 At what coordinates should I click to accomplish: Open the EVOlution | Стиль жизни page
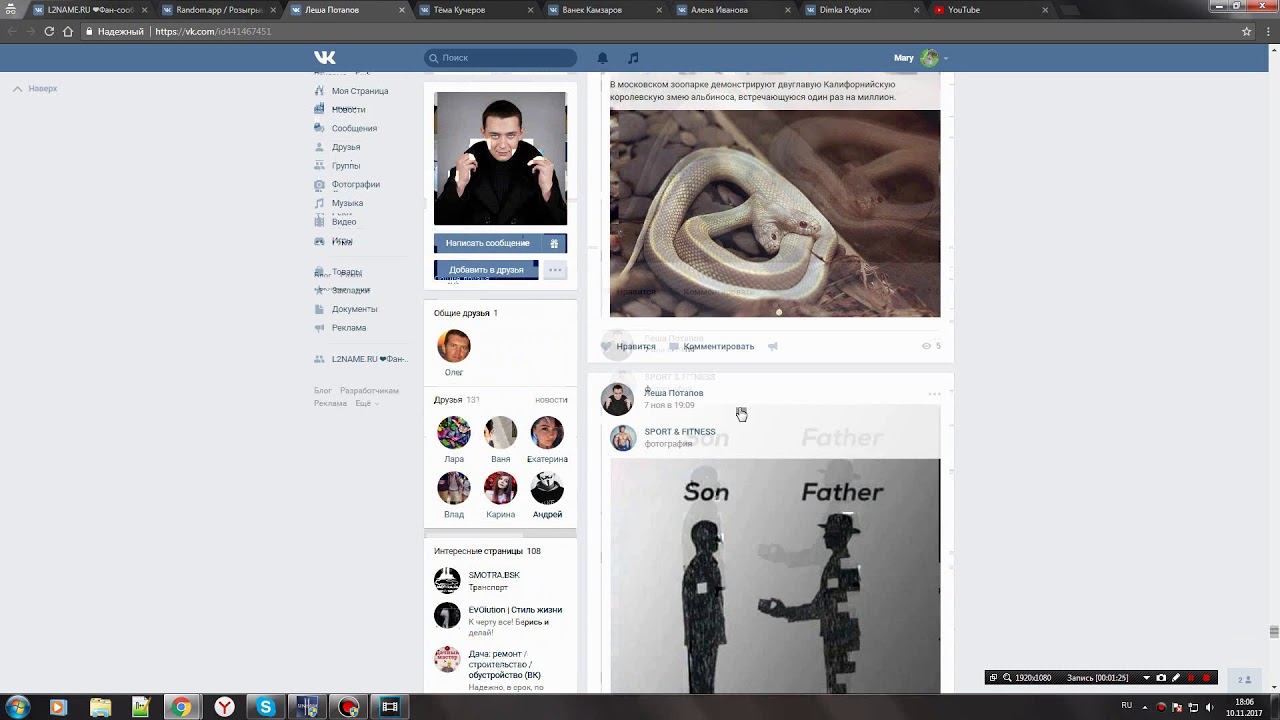(x=515, y=610)
